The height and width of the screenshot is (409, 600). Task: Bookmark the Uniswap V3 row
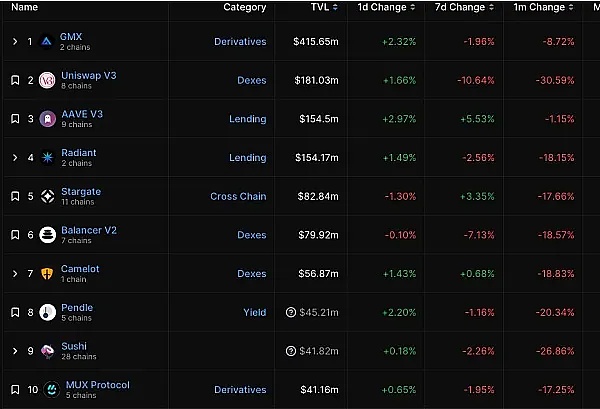[15, 80]
